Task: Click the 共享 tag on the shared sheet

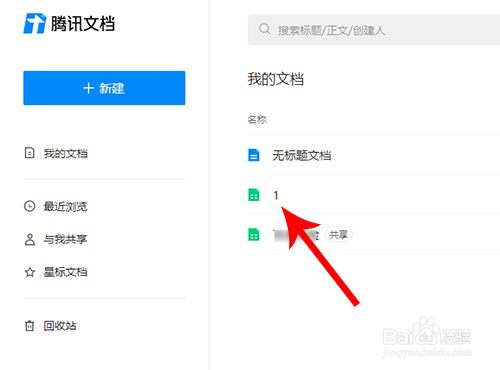Action: coord(339,235)
